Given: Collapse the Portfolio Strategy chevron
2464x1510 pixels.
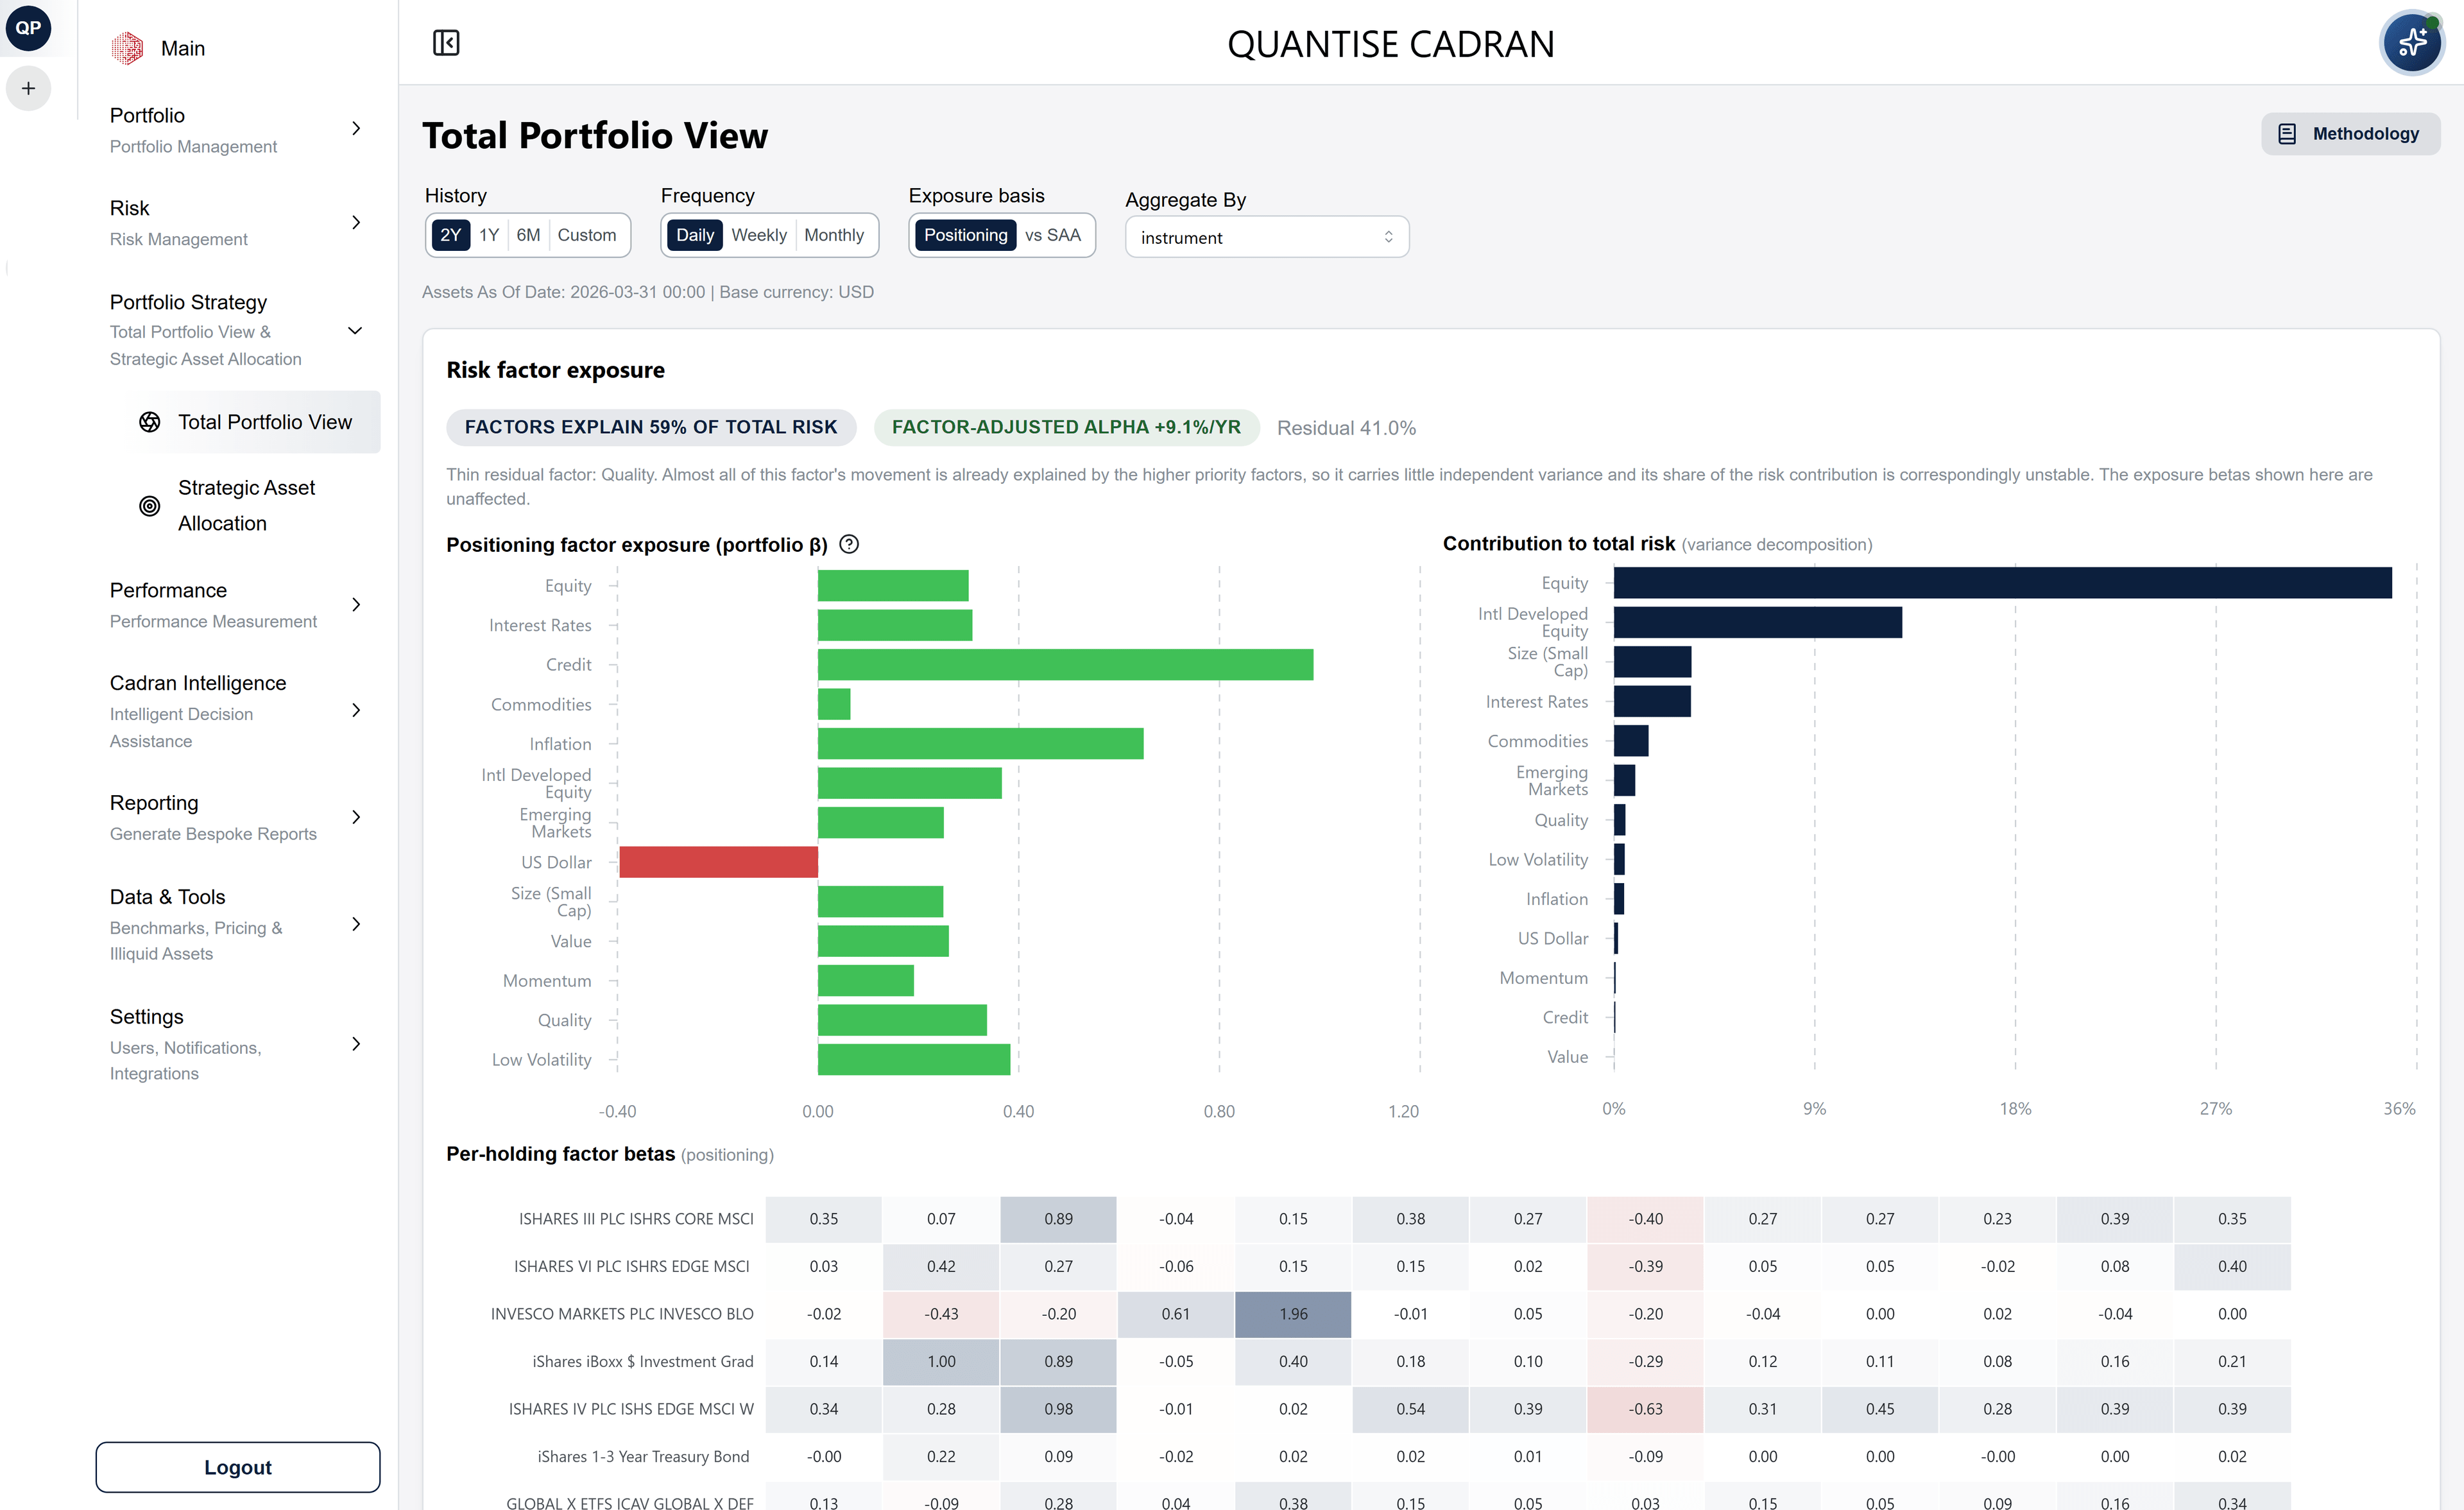Looking at the screenshot, I should click(355, 331).
